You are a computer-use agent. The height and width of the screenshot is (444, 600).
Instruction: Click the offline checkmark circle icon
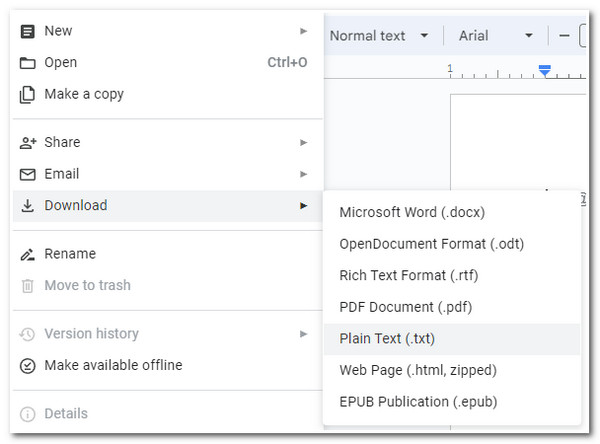27,366
